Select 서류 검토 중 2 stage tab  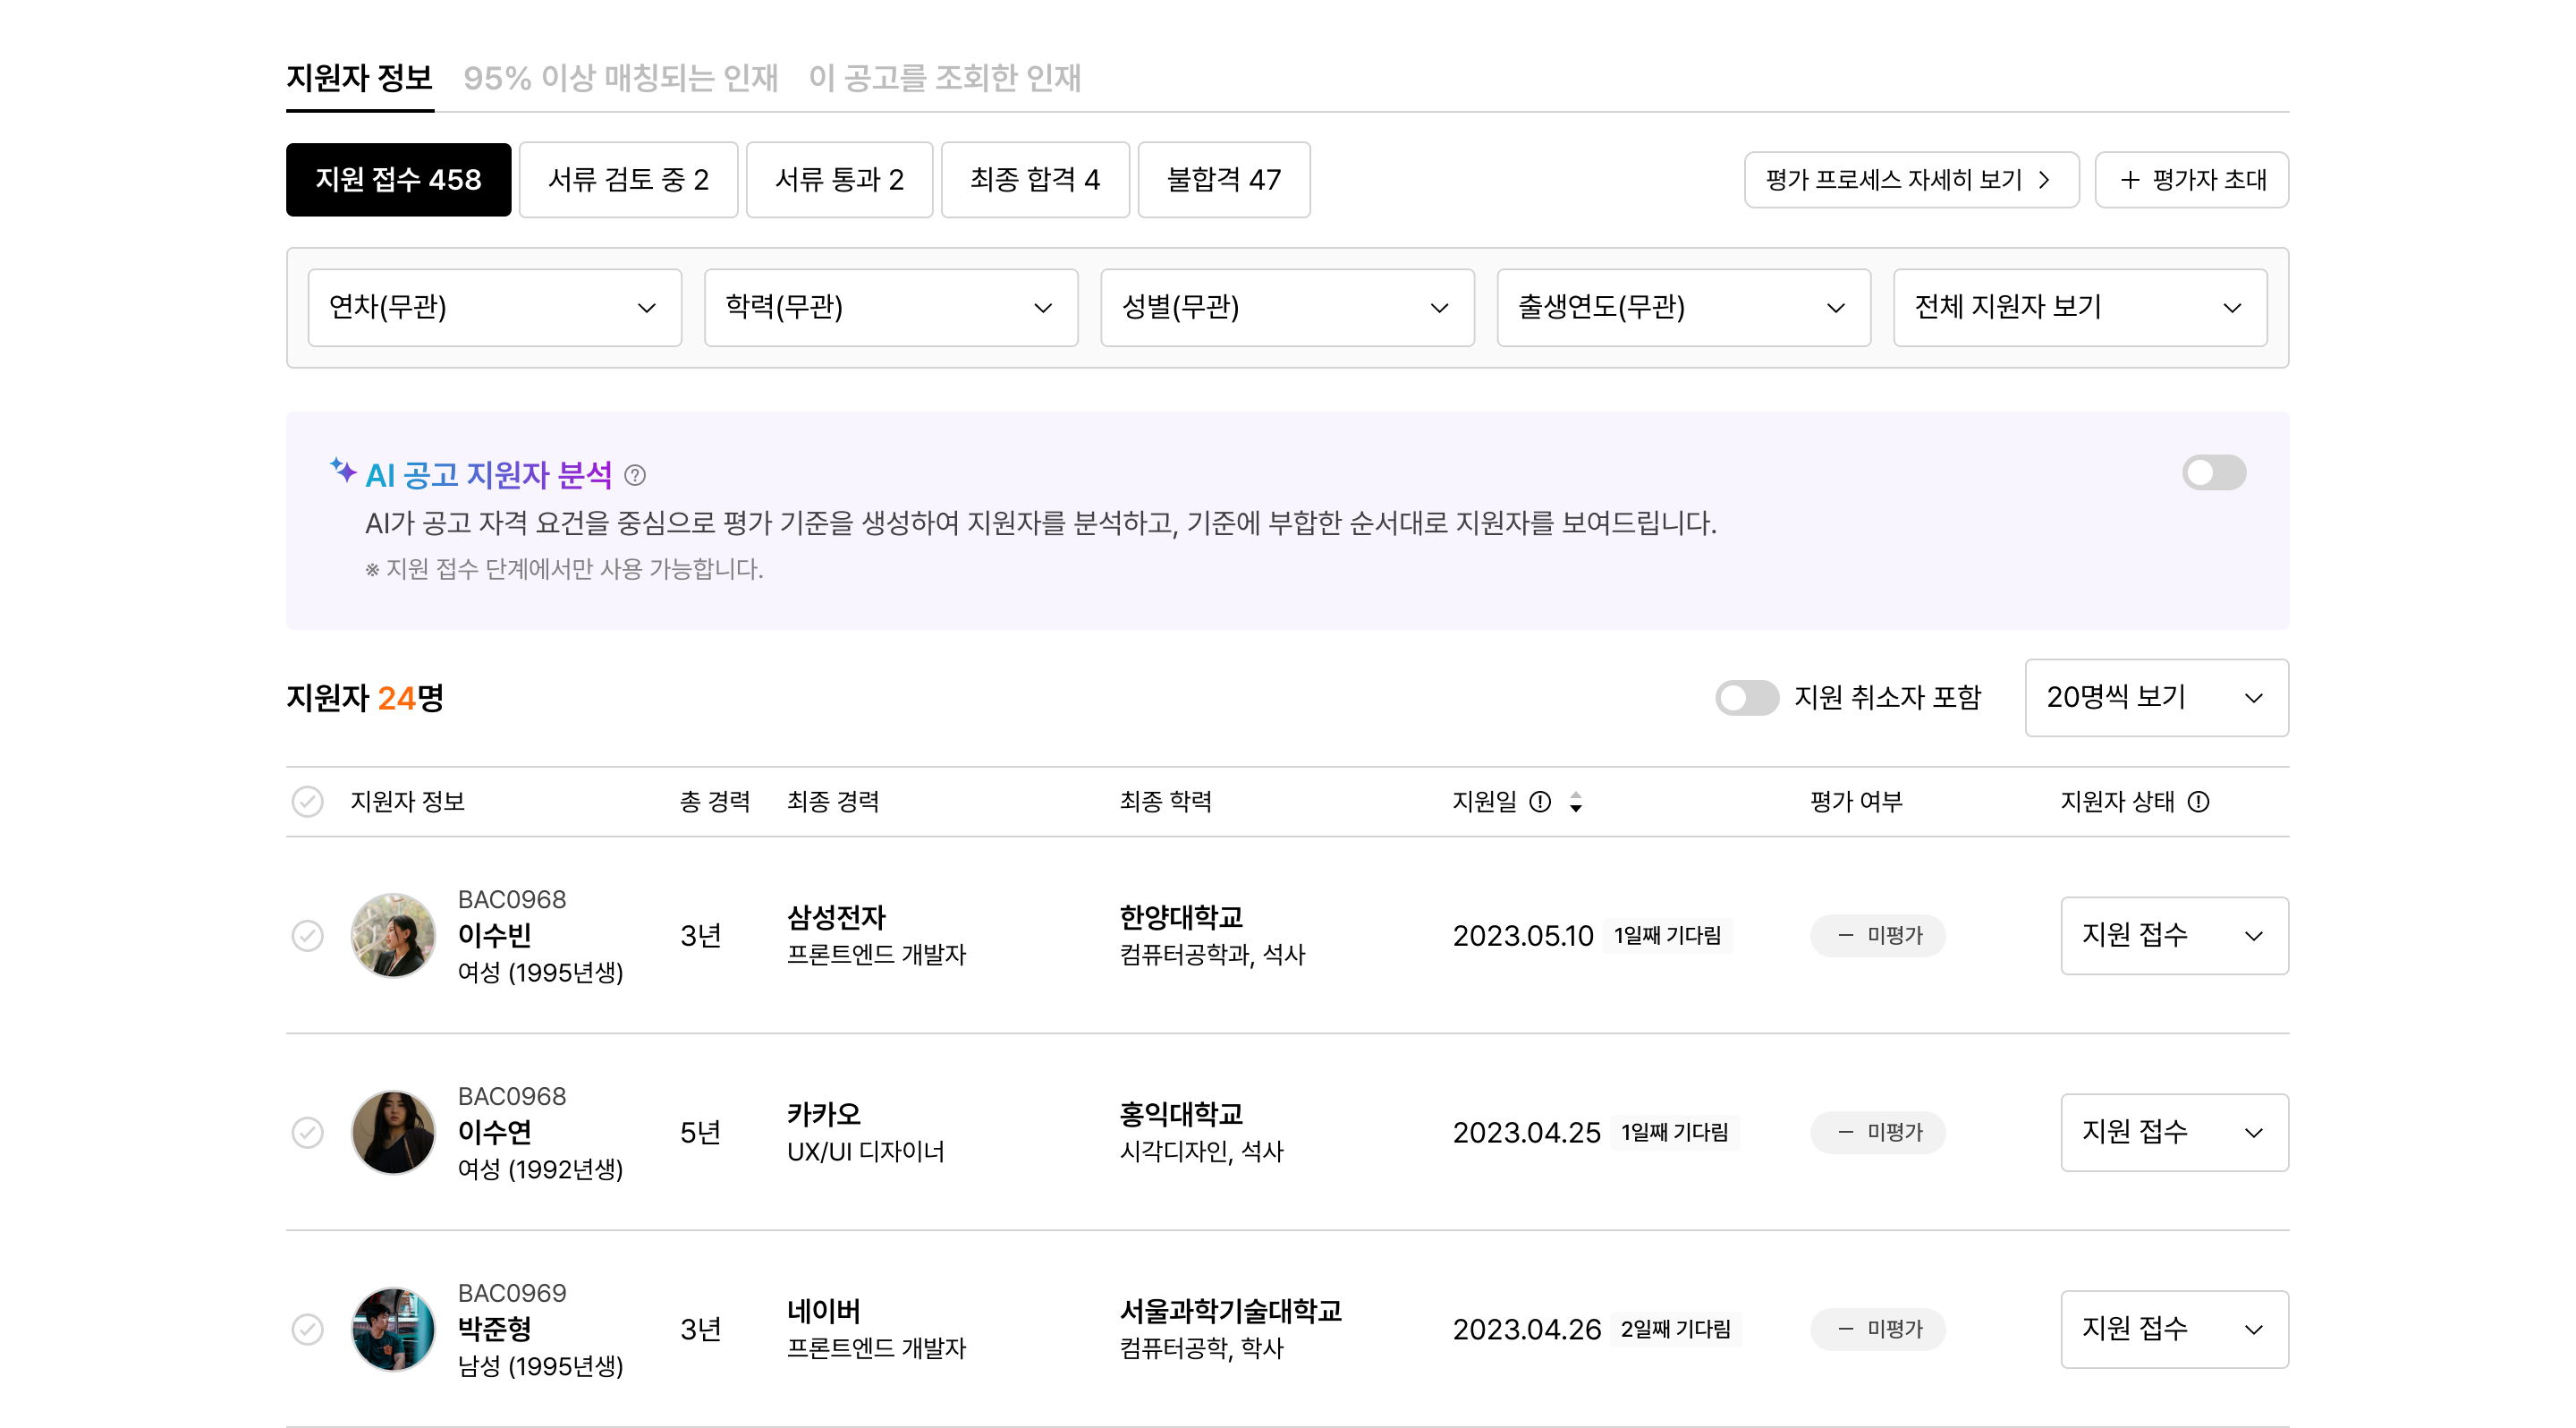628,180
